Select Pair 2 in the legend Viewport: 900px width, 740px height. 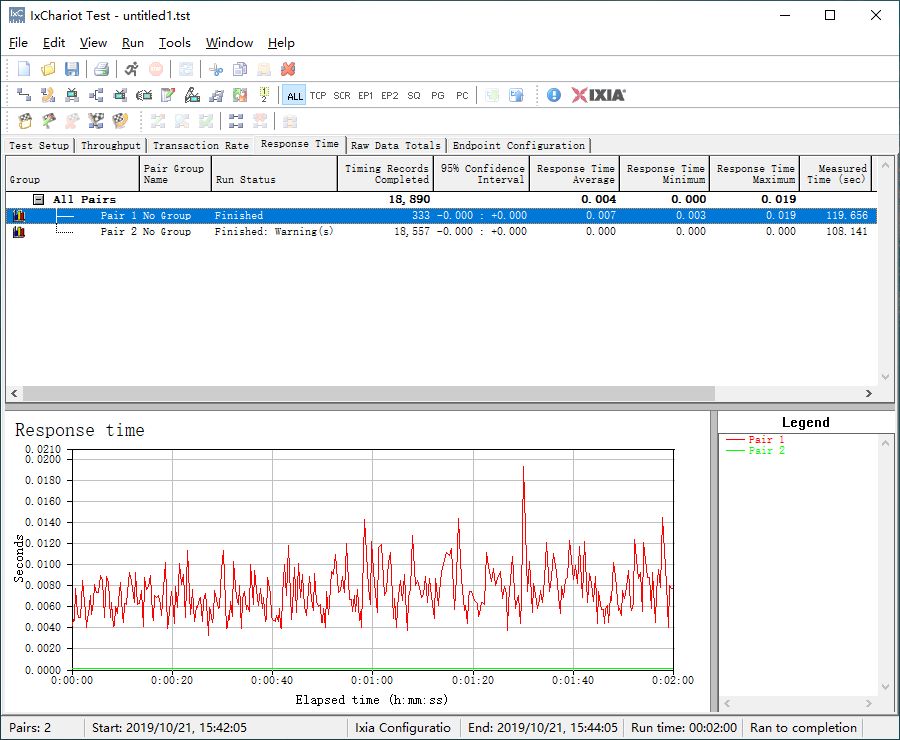click(755, 450)
